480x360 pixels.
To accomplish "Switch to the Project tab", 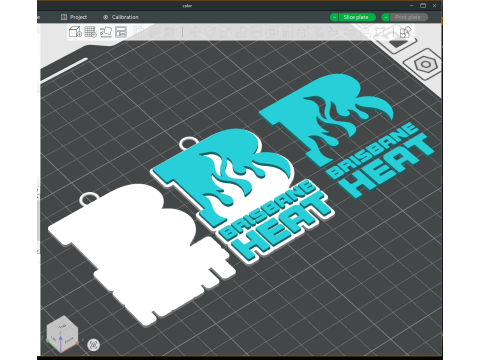I will pyautogui.click(x=74, y=17).
